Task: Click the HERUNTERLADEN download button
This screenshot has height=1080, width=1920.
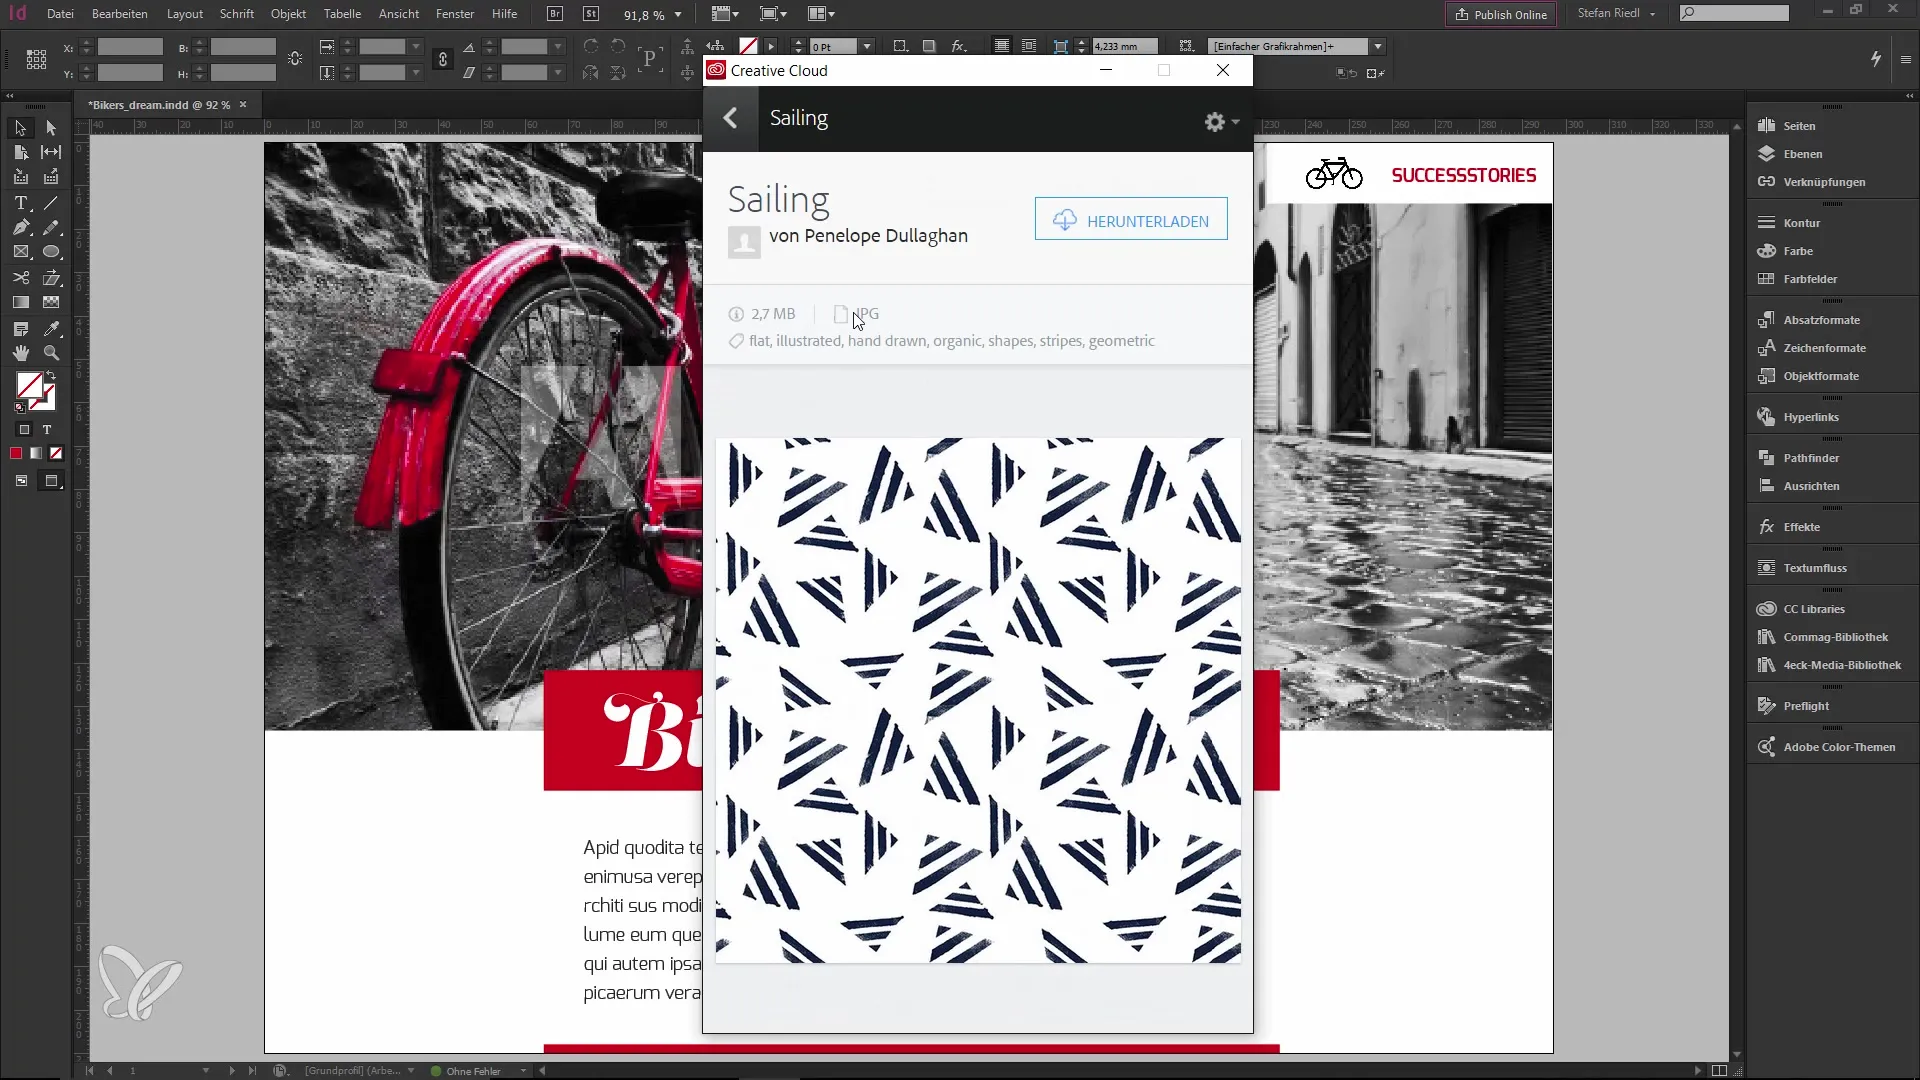Action: coord(1131,221)
